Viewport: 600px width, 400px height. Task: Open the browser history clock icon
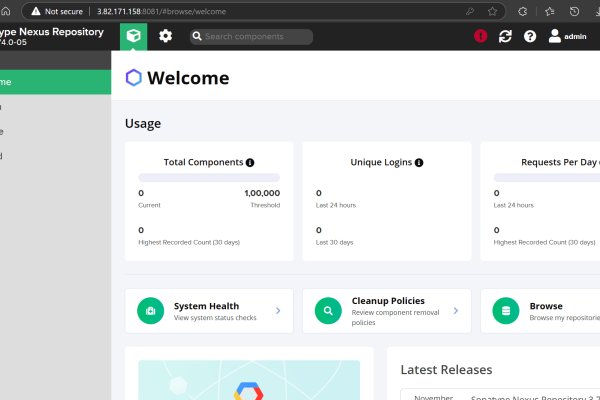tap(574, 11)
